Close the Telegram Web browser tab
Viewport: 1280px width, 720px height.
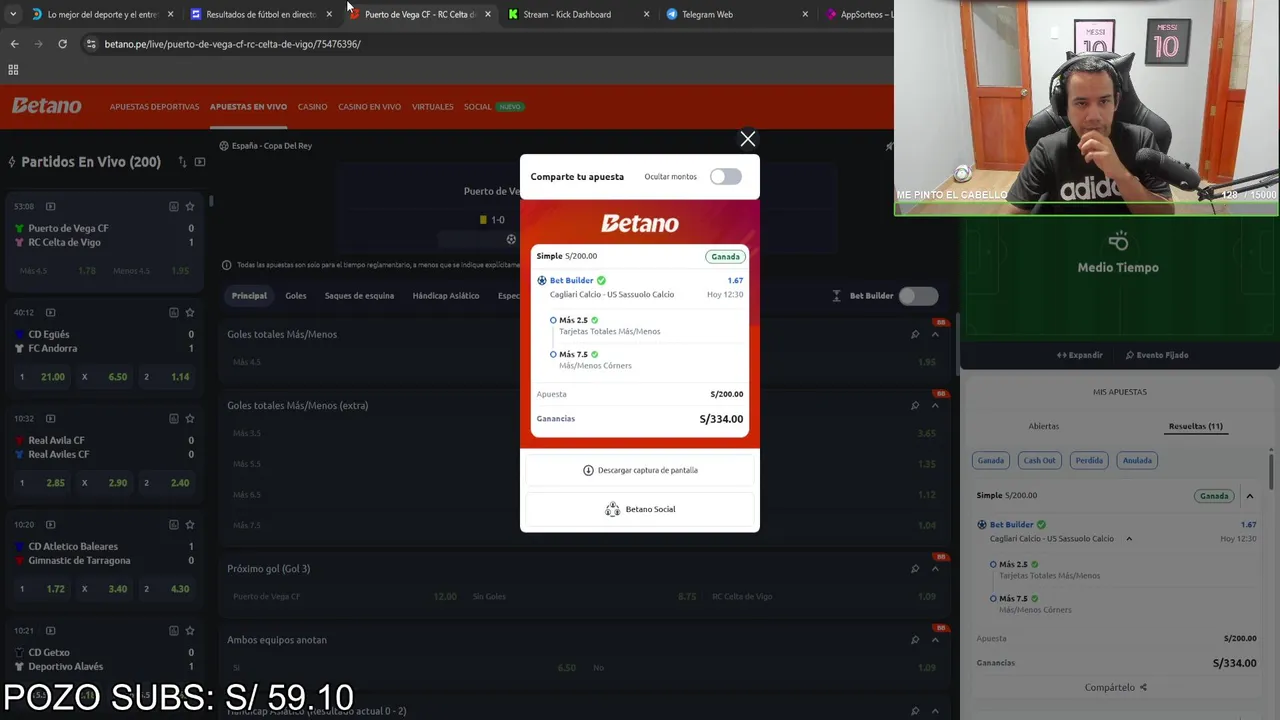tap(805, 14)
